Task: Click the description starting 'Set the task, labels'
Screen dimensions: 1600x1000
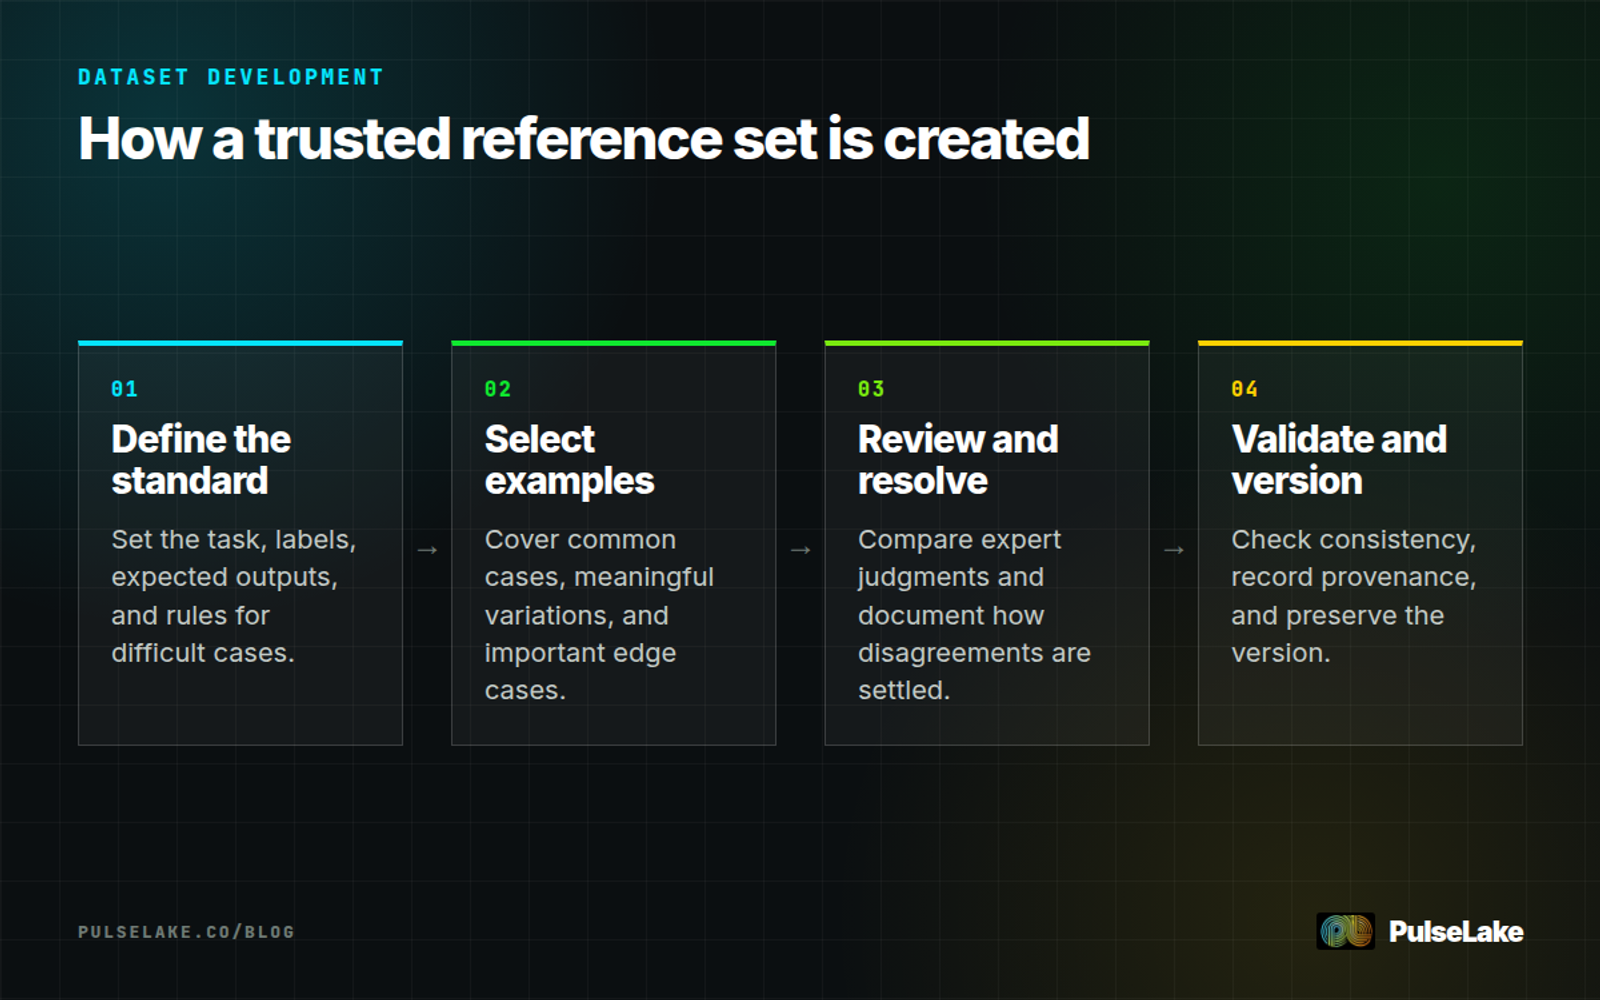Action: click(x=234, y=596)
